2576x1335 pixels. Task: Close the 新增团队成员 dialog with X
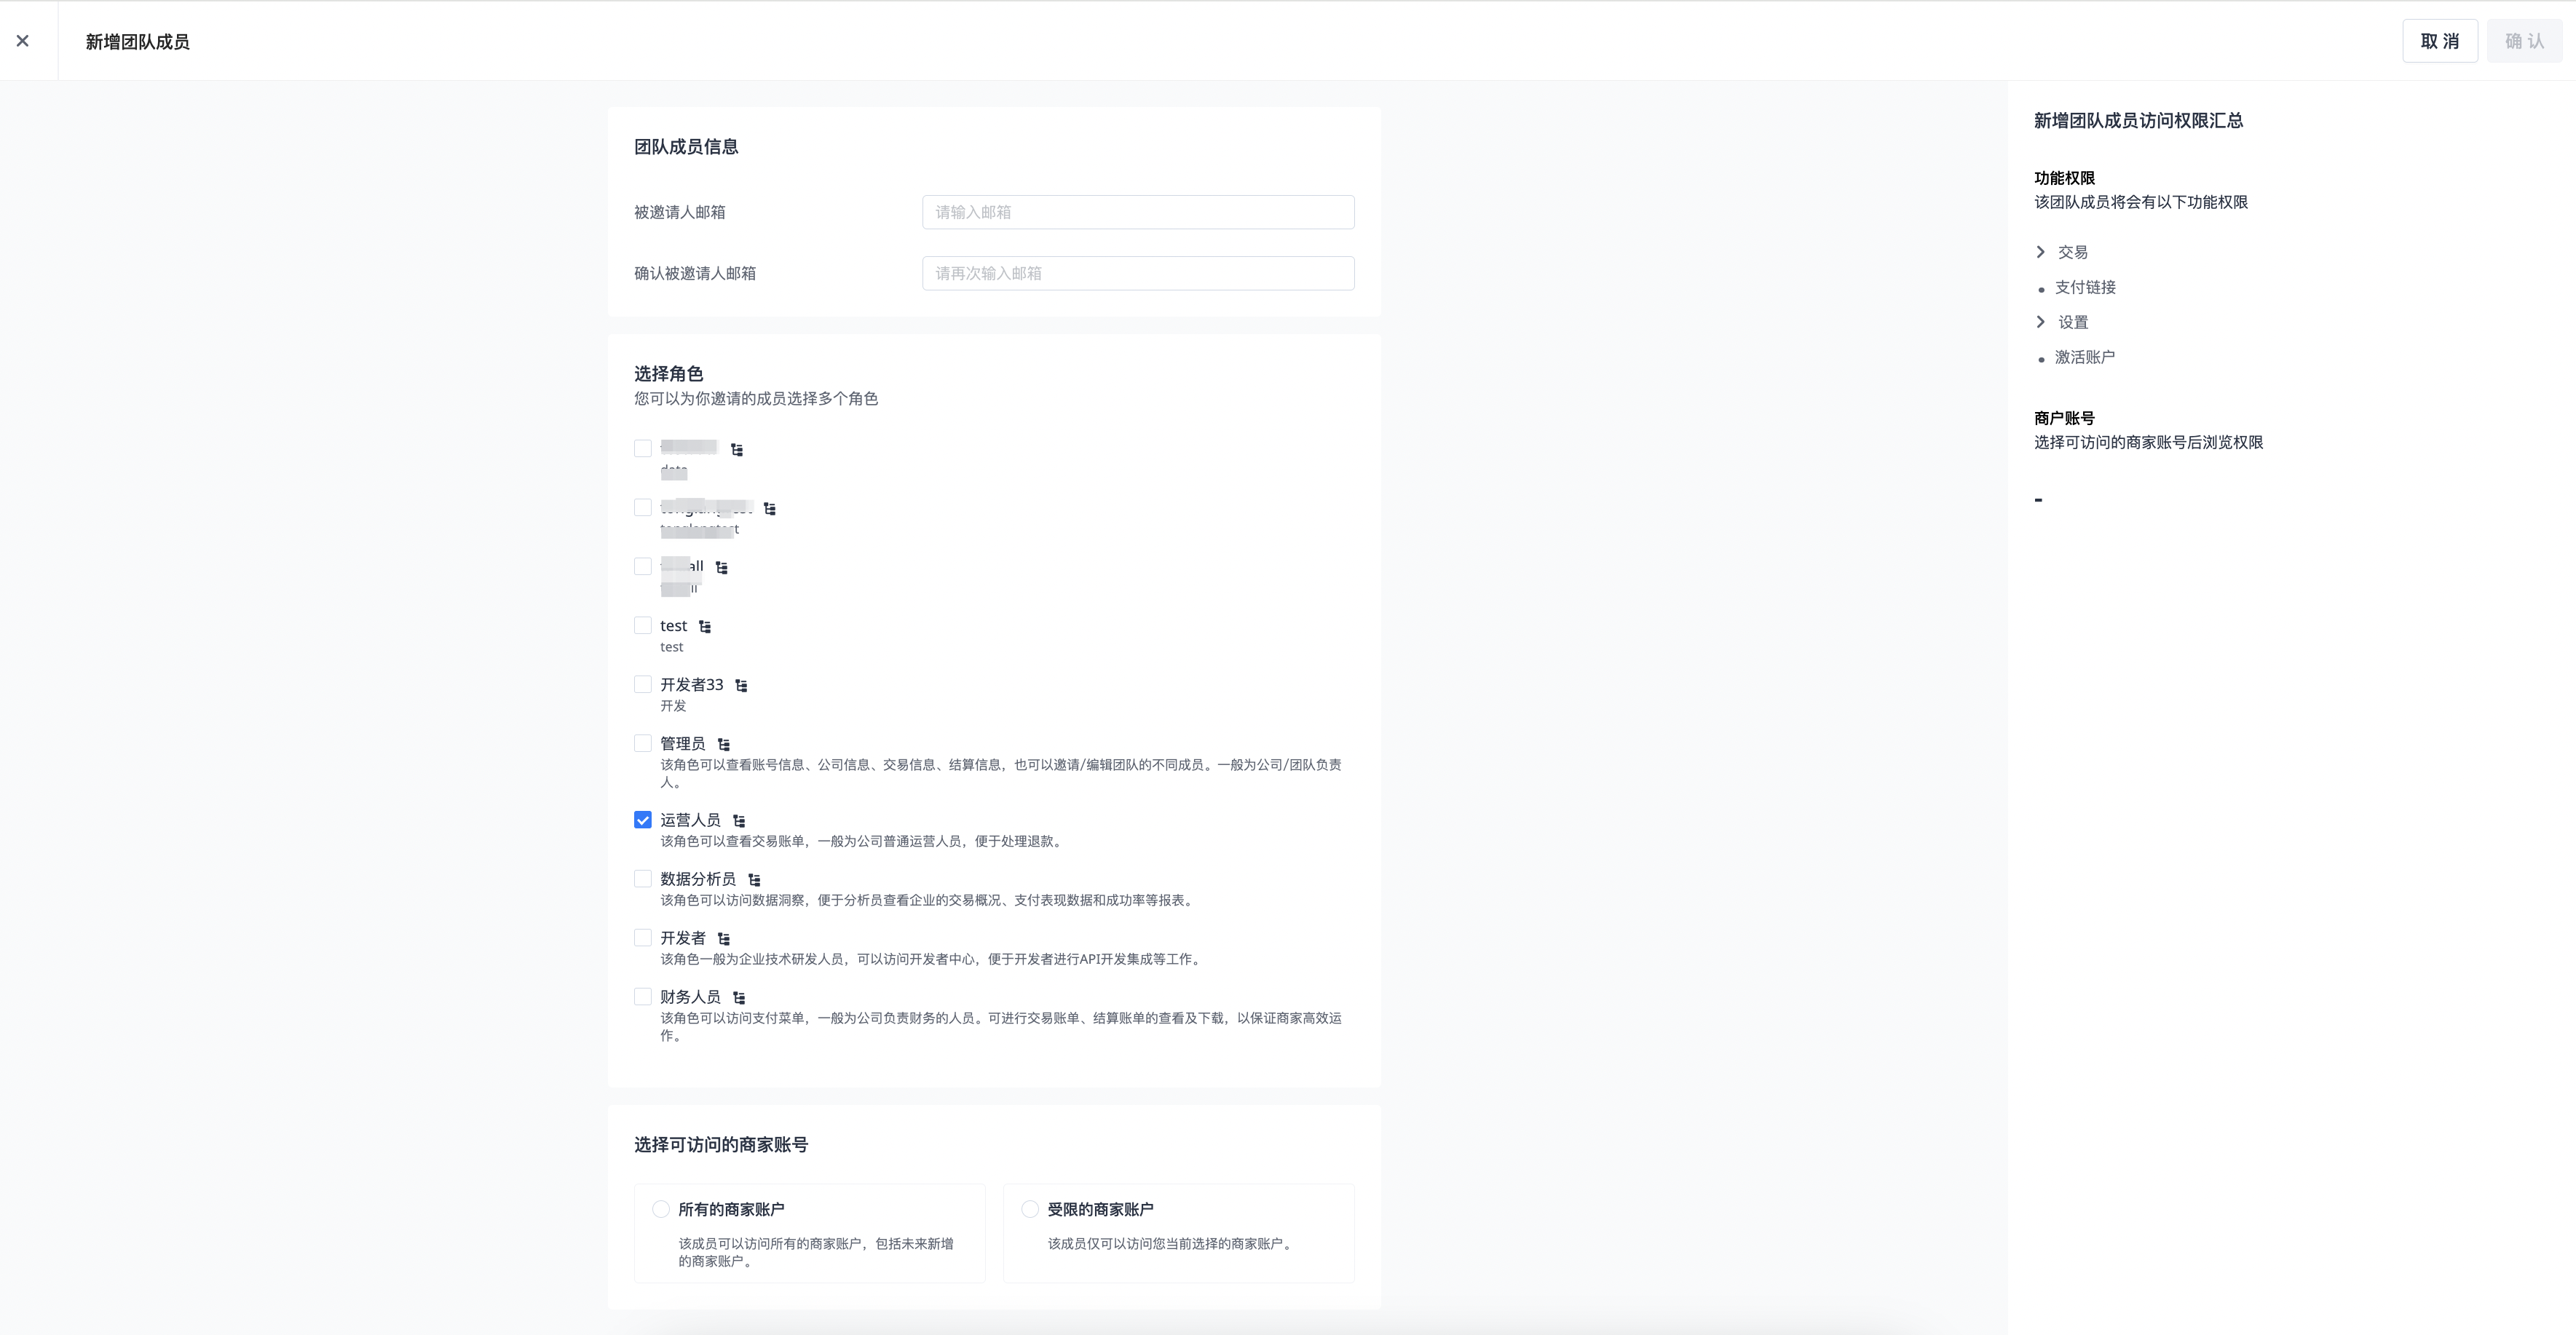coord(23,41)
